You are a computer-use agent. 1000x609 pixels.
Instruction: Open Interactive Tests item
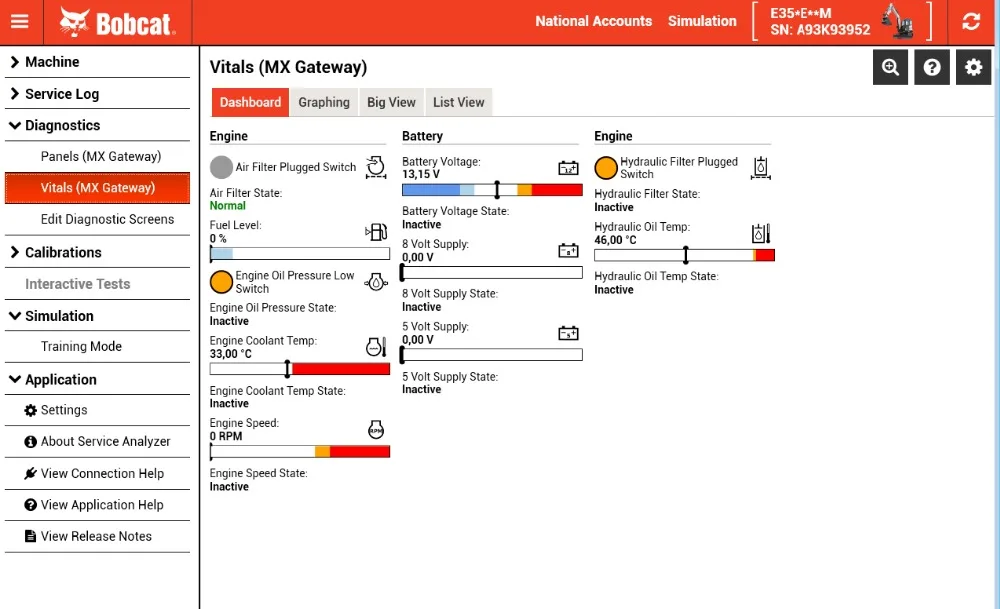coord(97,284)
